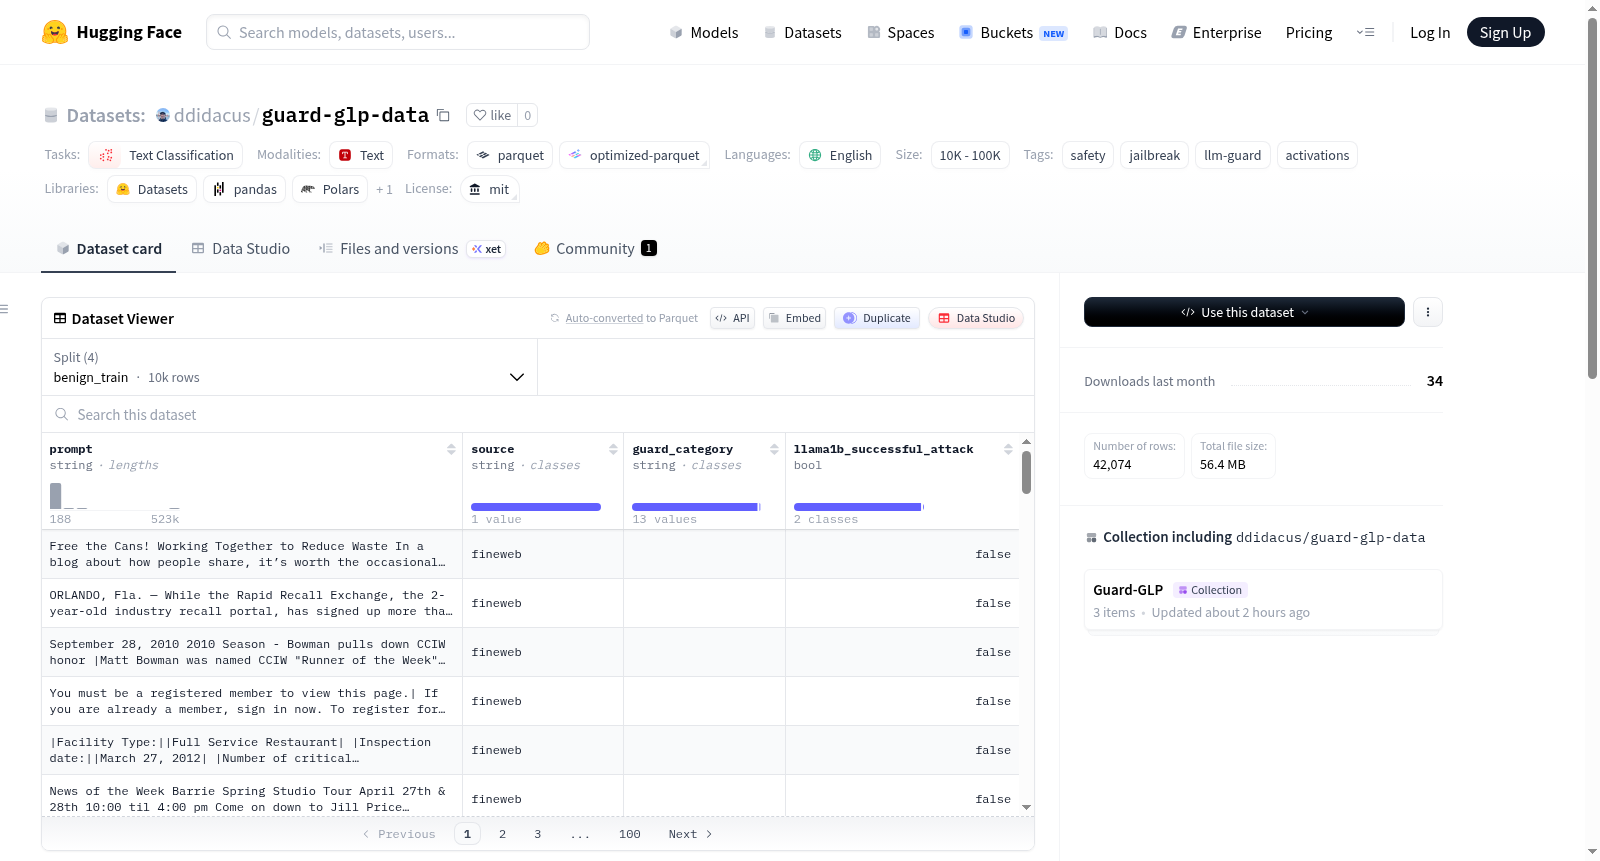Expand the Use this dataset dropdown
The image size is (1600, 861).
[1244, 312]
